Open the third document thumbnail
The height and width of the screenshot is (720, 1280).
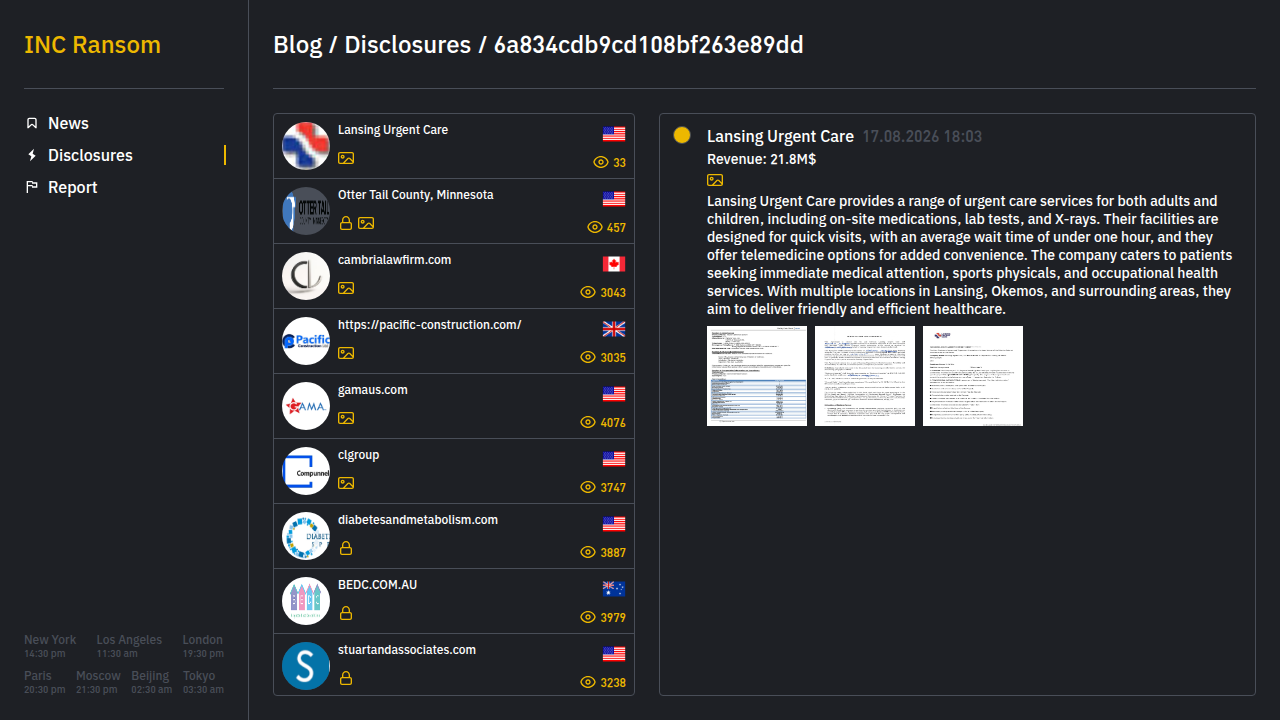(x=973, y=376)
